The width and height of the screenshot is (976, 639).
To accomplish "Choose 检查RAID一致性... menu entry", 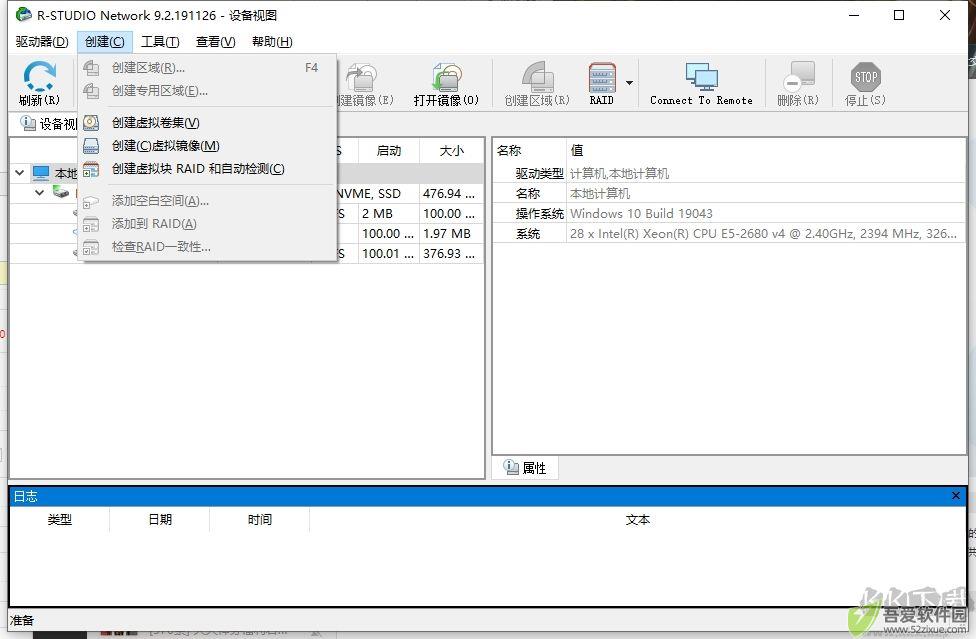I will click(x=207, y=246).
